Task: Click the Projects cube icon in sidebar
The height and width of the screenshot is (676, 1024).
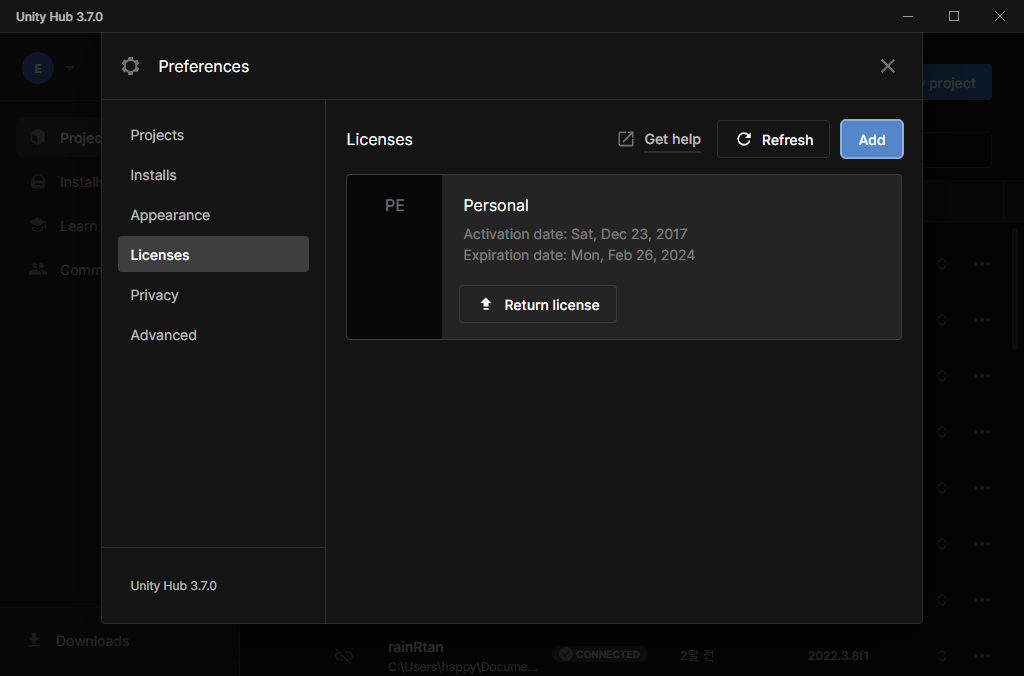Action: 38,137
